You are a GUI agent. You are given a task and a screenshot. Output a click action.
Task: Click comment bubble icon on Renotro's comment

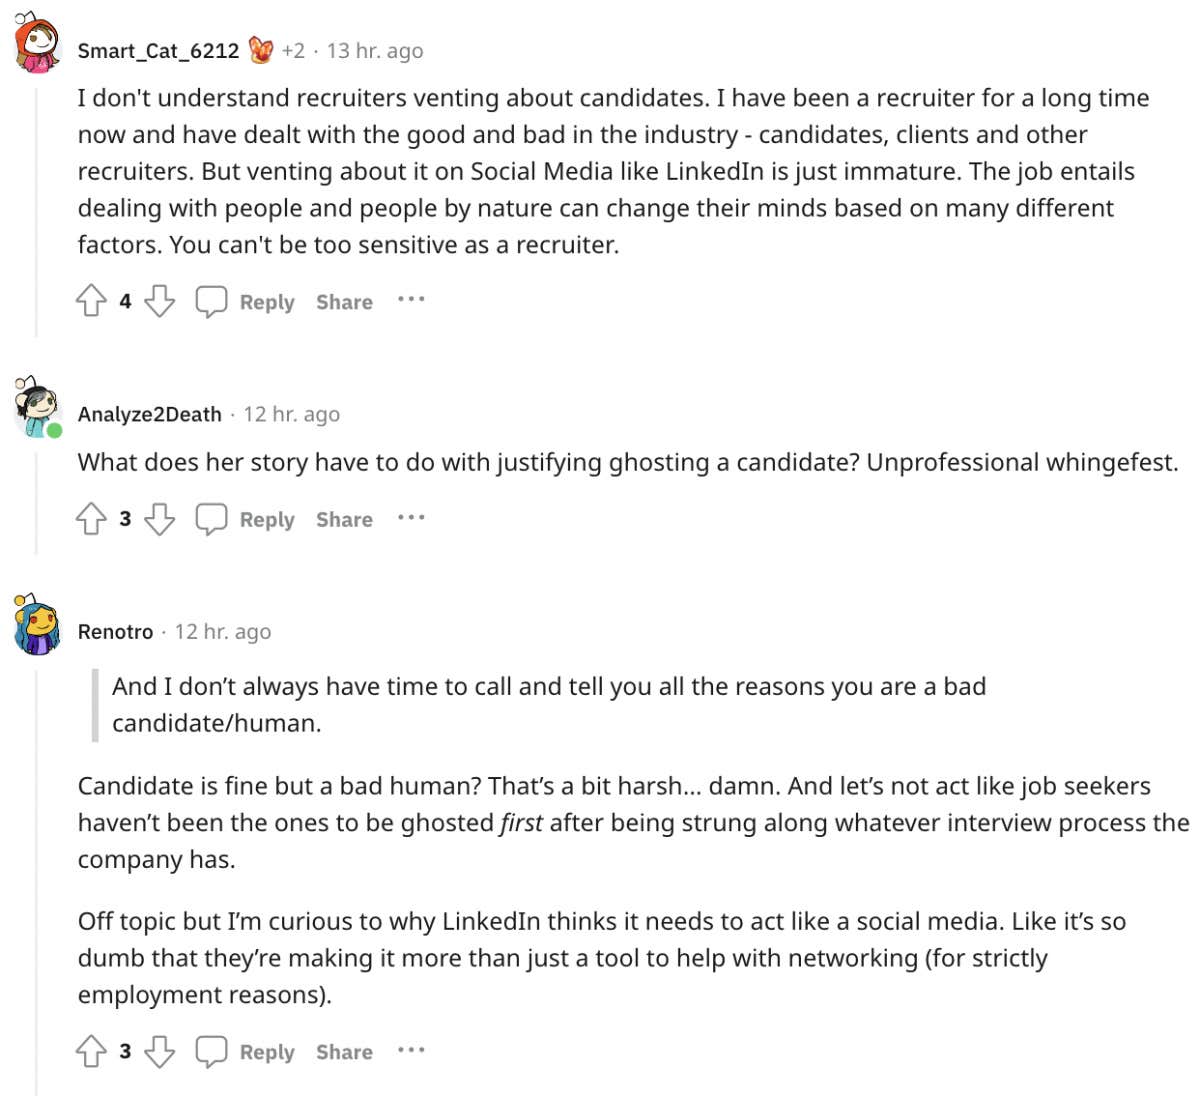pos(211,1051)
